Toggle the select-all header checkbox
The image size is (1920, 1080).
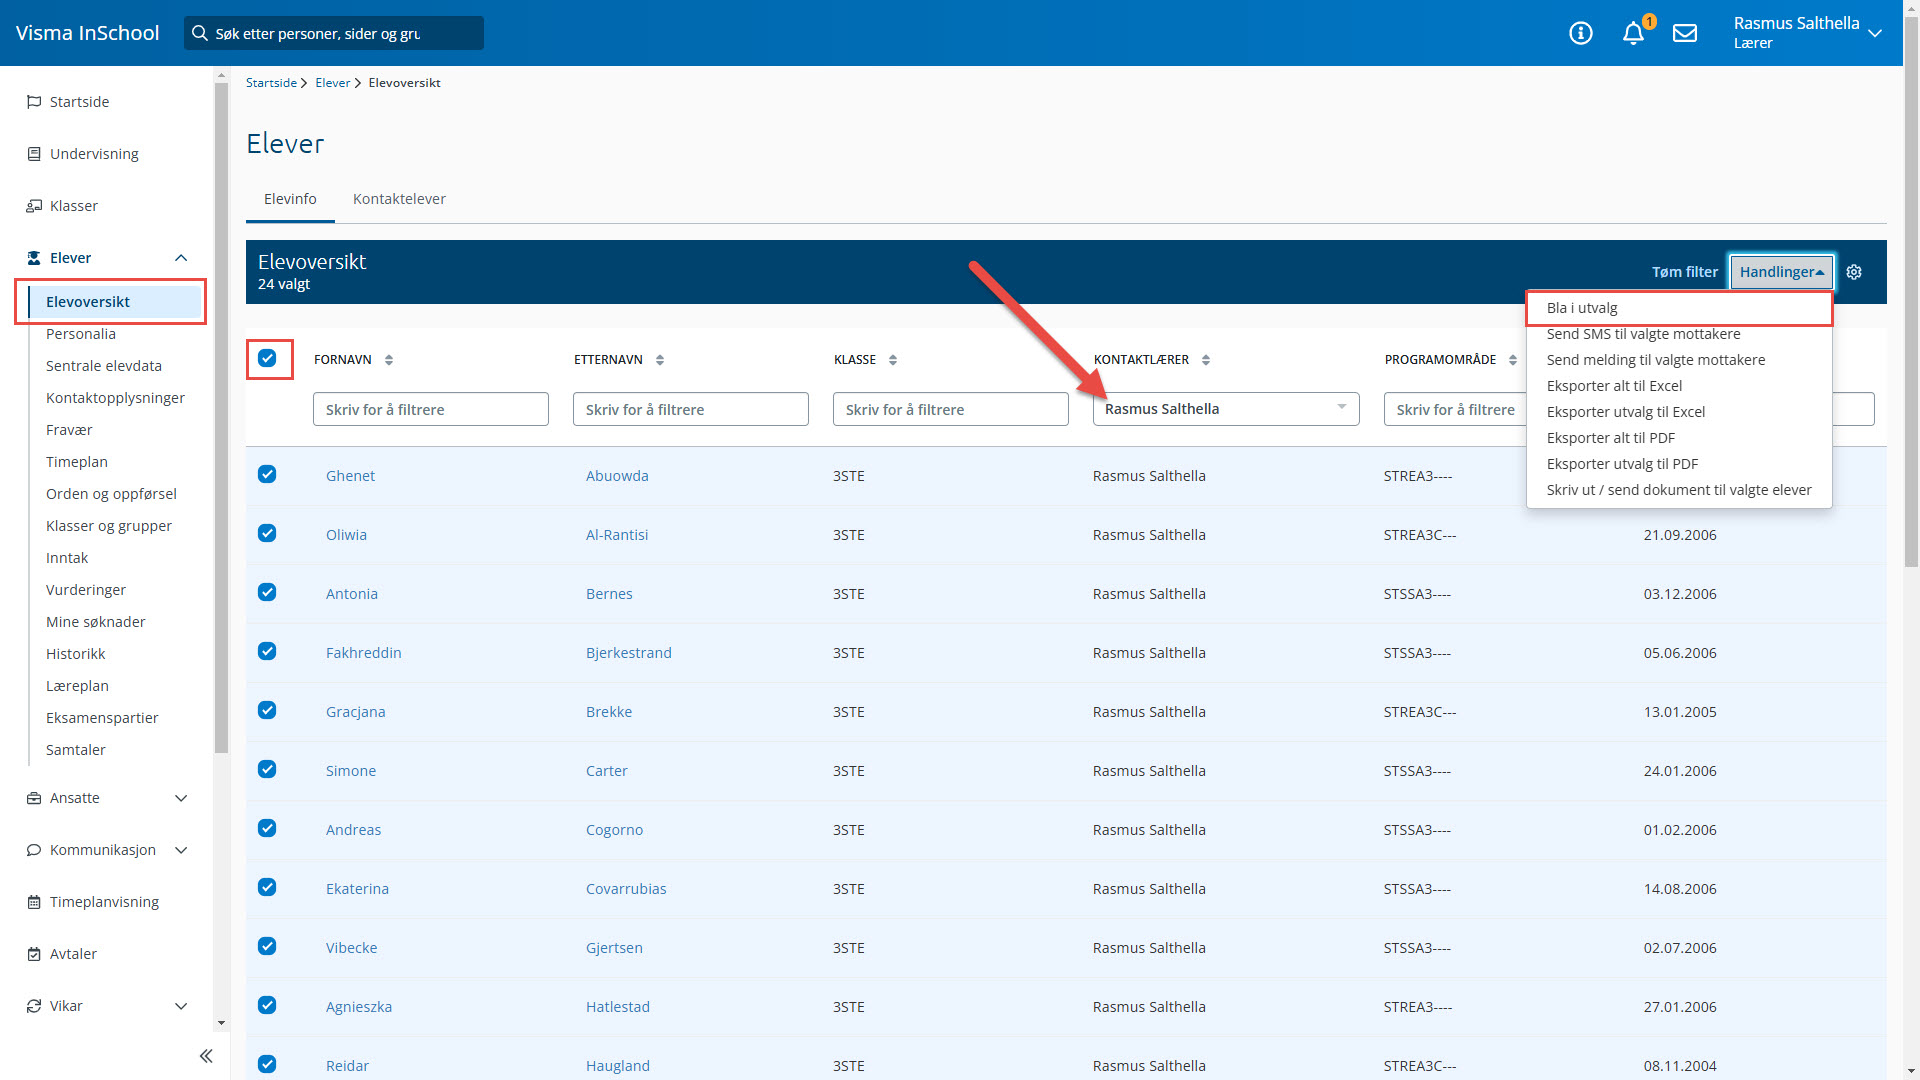tap(267, 358)
